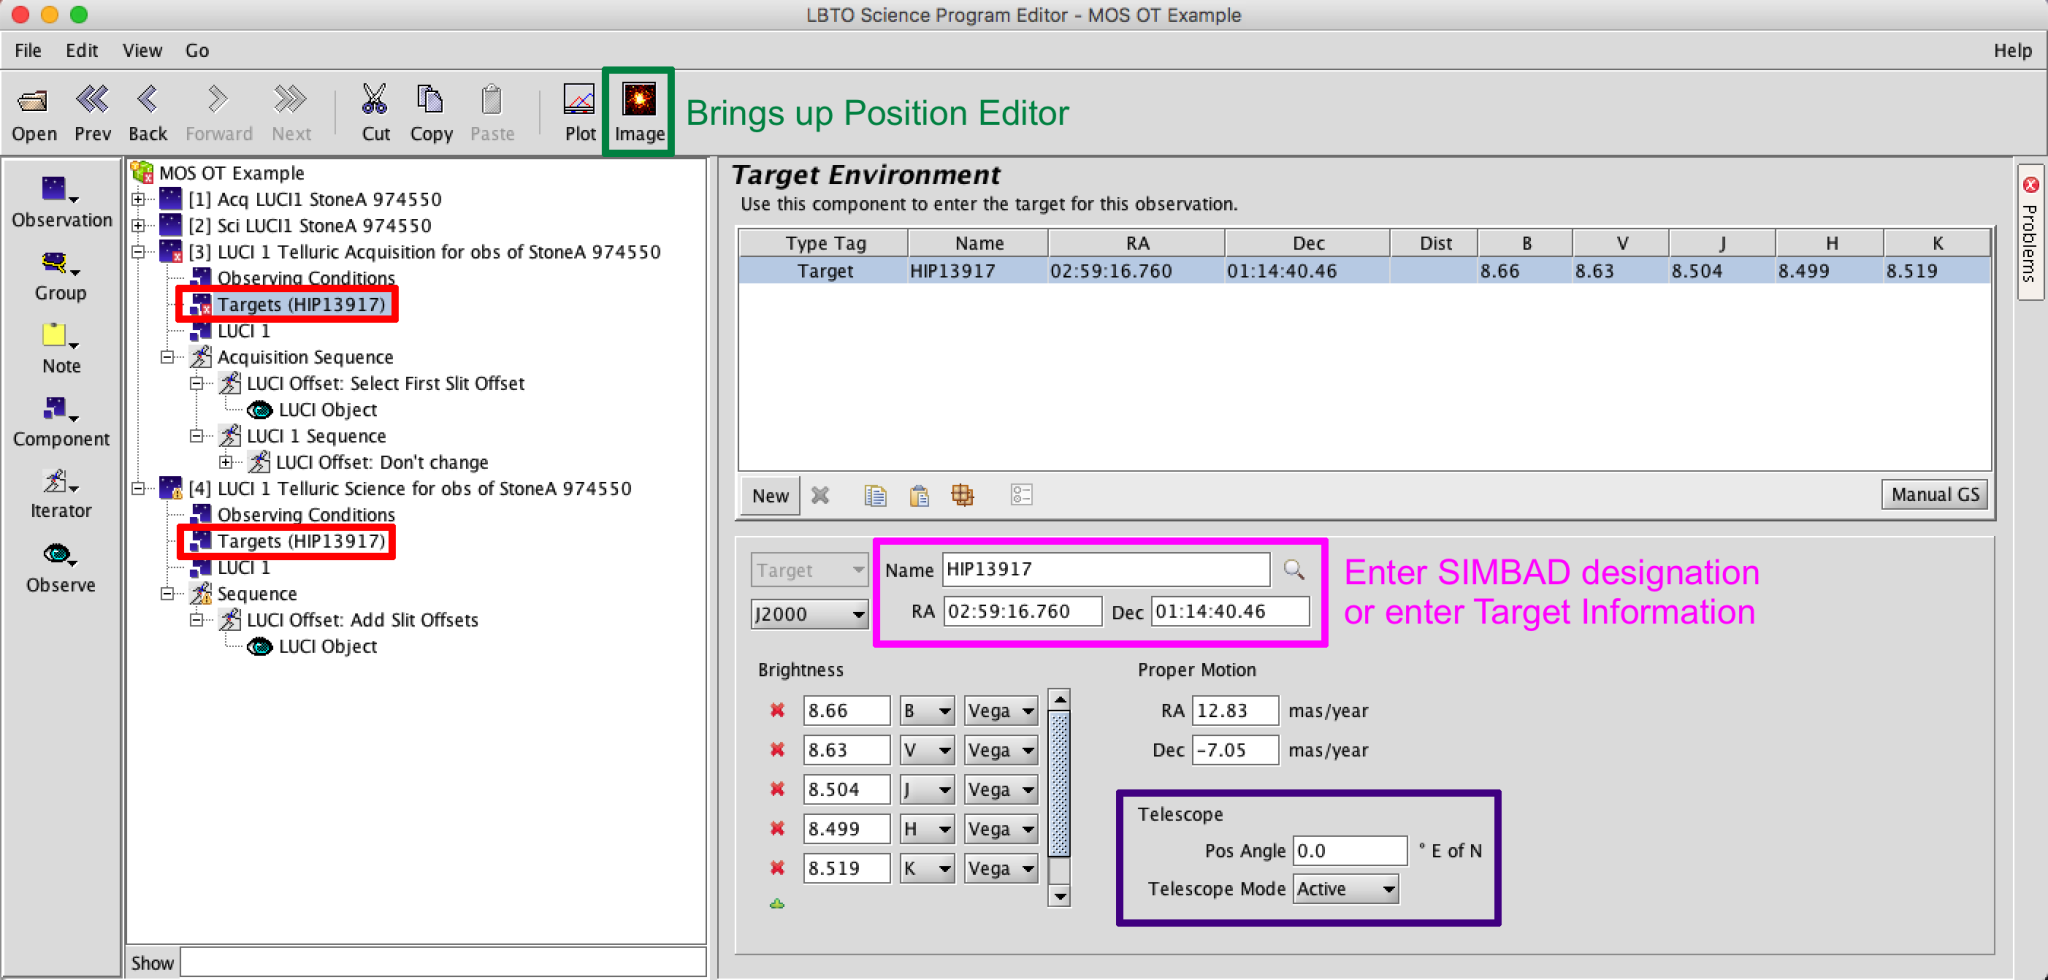Screen dimensions: 2048x980
Task: Expand observation [2] Sci LUCI1 StoneA
Action: click(x=139, y=225)
